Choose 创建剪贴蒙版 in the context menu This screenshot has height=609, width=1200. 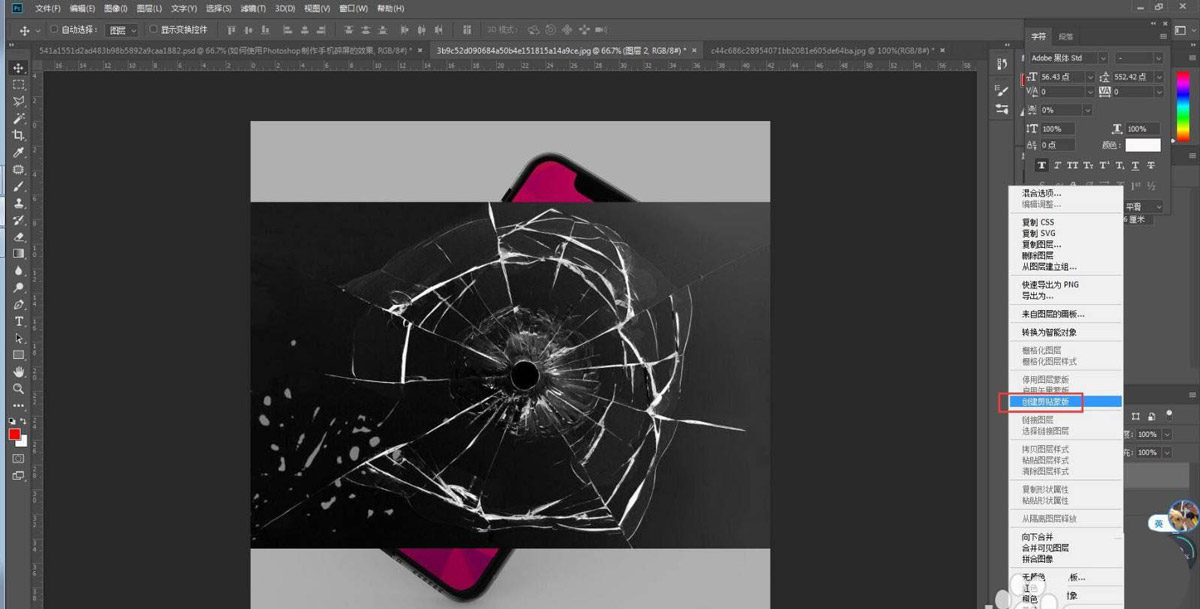pyautogui.click(x=1065, y=401)
